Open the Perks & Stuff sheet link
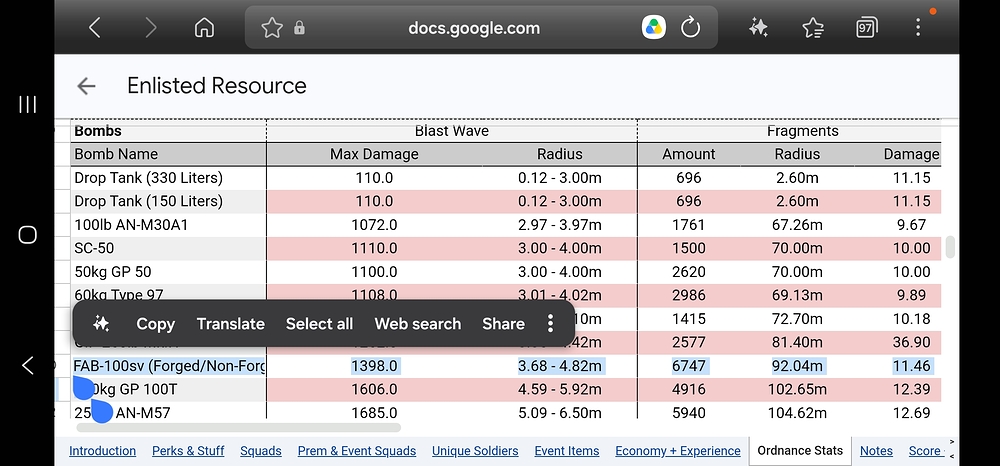 click(x=188, y=451)
